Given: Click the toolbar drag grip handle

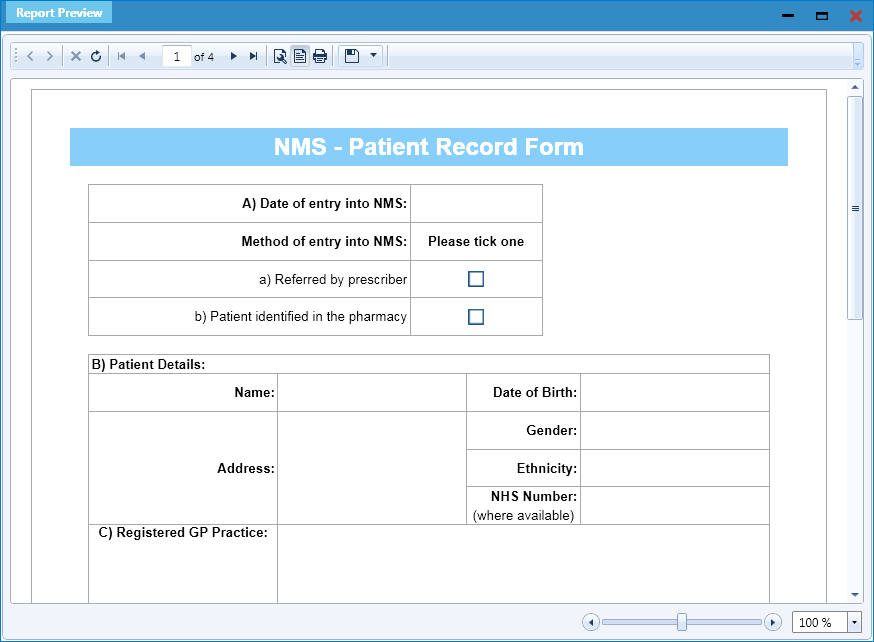Looking at the screenshot, I should pos(16,56).
